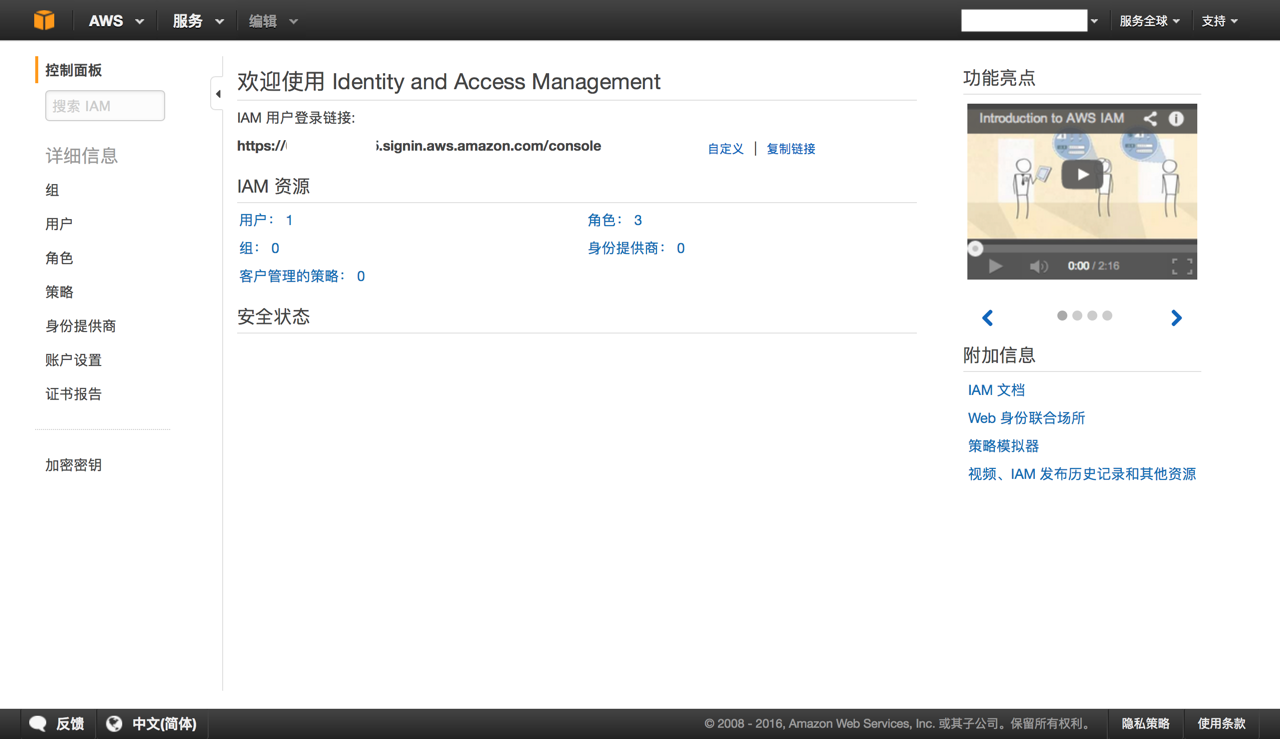The width and height of the screenshot is (1280, 739).
Task: Open the IAM 文档 link
Action: [996, 390]
